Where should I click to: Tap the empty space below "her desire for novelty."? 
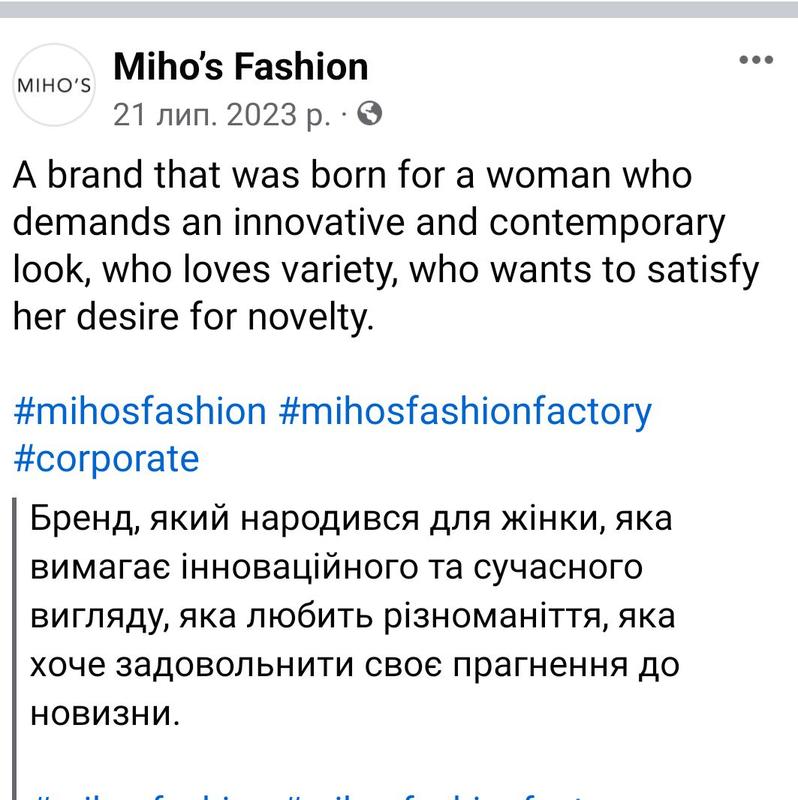pyautogui.click(x=399, y=364)
